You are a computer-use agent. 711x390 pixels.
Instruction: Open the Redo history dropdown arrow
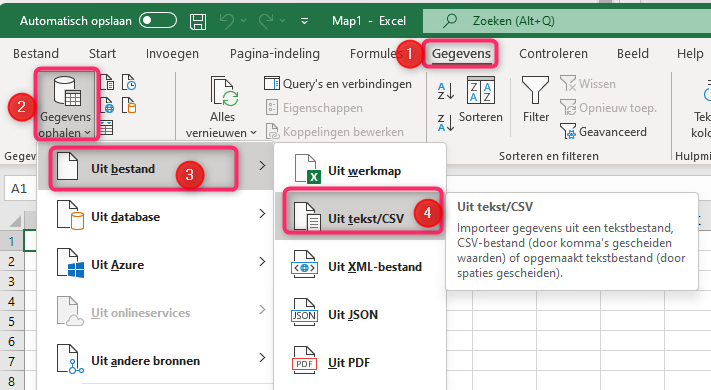point(282,21)
